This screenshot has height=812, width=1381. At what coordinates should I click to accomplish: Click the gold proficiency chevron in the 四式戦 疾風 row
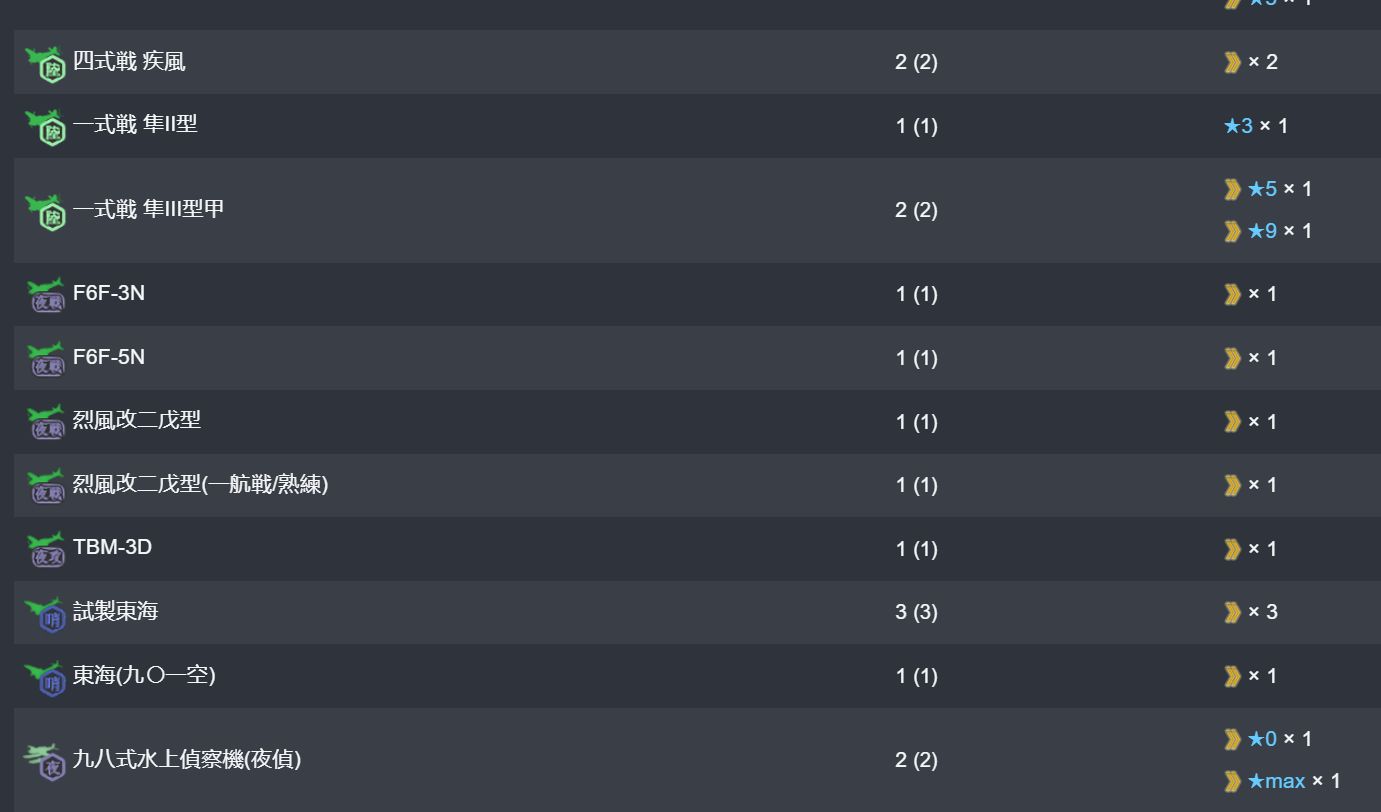(1232, 62)
